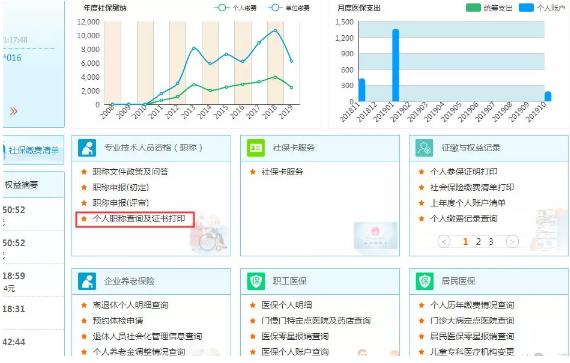Screen dimensions: 570x363
Task: Open 门慢门特定点医院及药店查询 link
Action: 316,320
